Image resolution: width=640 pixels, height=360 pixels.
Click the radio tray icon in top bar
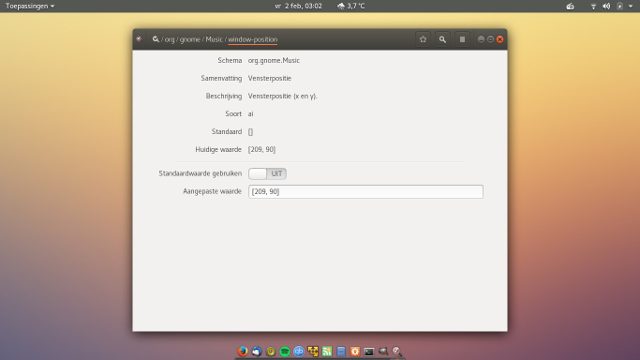(570, 6)
